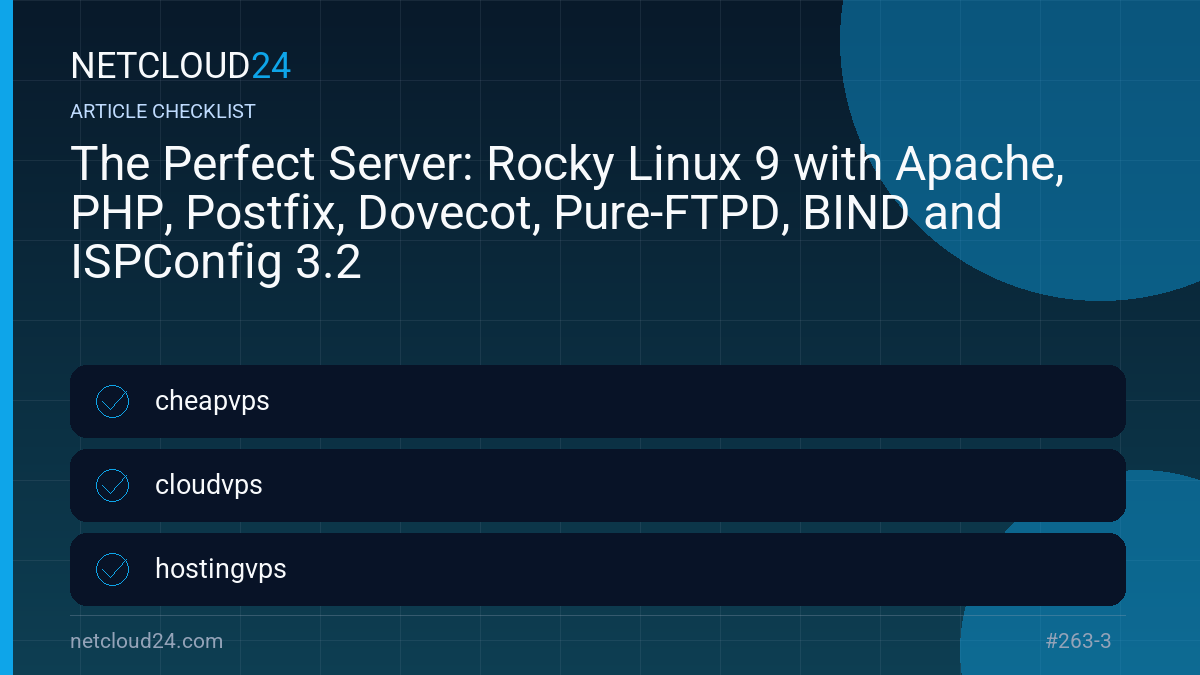Click the #263-3 reference number
1200x675 pixels.
pyautogui.click(x=1078, y=641)
